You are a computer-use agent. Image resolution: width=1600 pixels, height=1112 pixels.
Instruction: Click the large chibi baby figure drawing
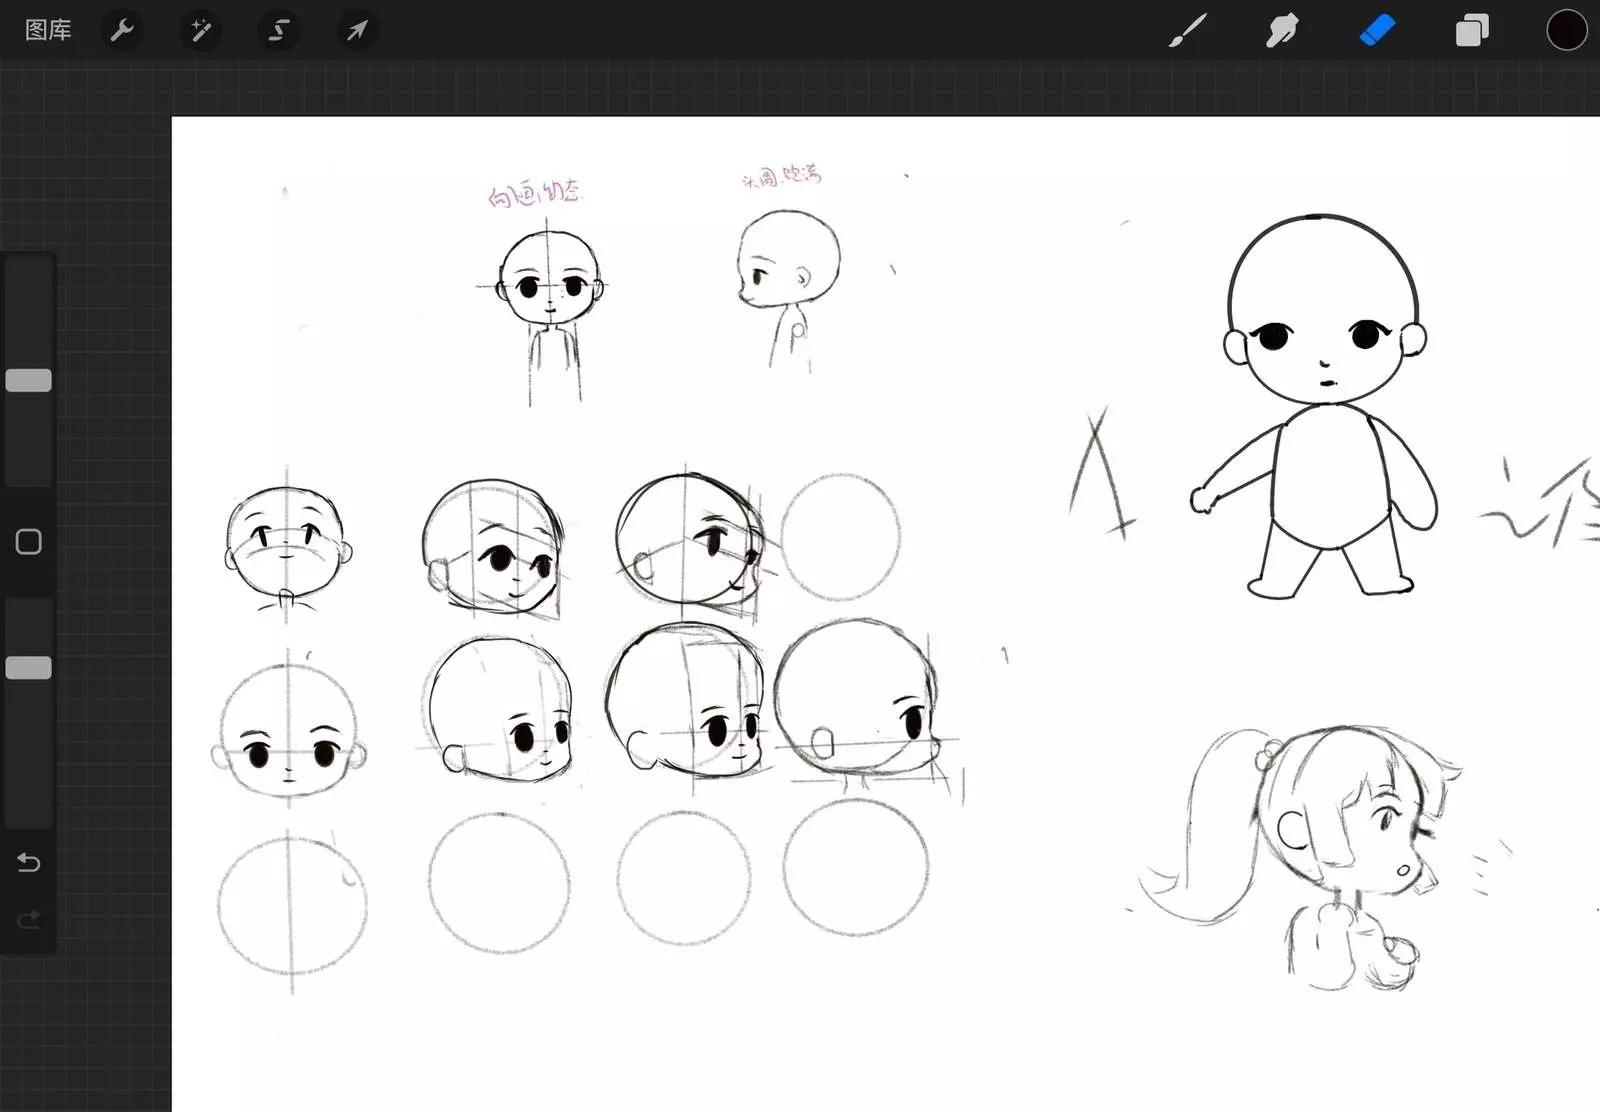point(1315,405)
